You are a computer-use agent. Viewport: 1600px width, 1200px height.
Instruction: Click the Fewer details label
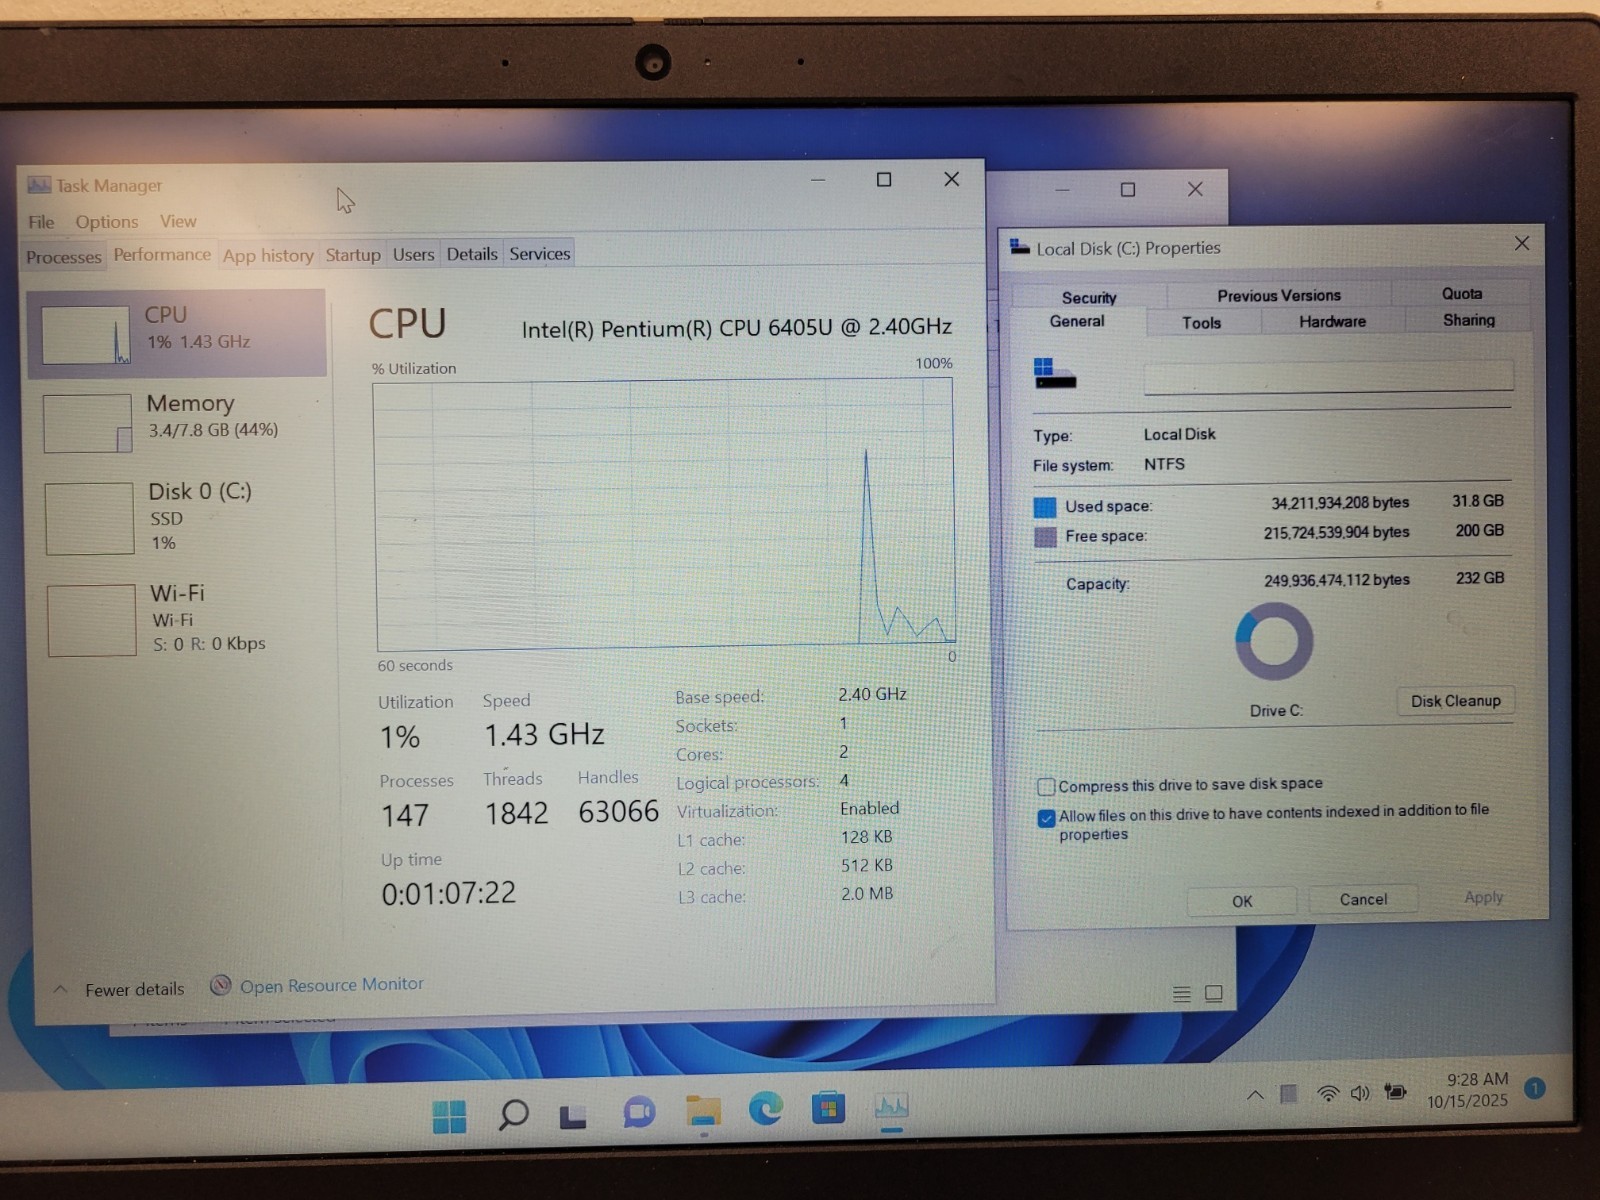pos(135,989)
